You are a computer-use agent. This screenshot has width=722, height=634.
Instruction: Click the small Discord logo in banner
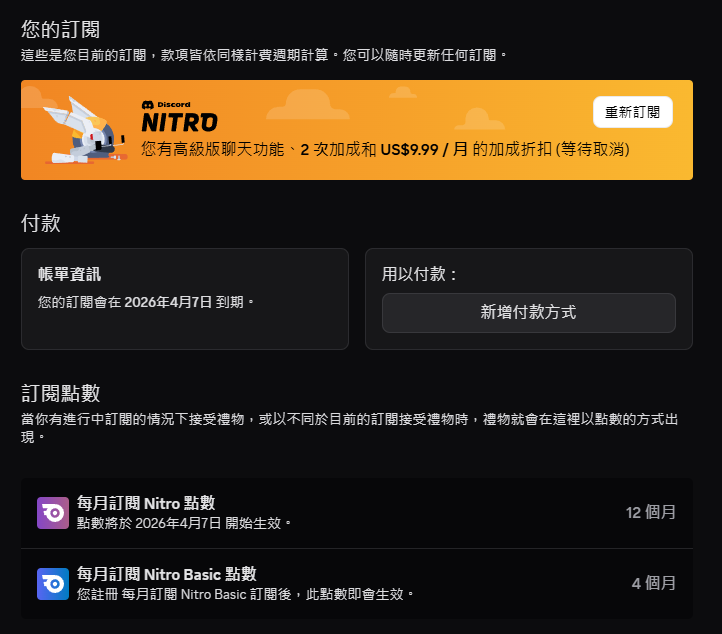point(148,105)
